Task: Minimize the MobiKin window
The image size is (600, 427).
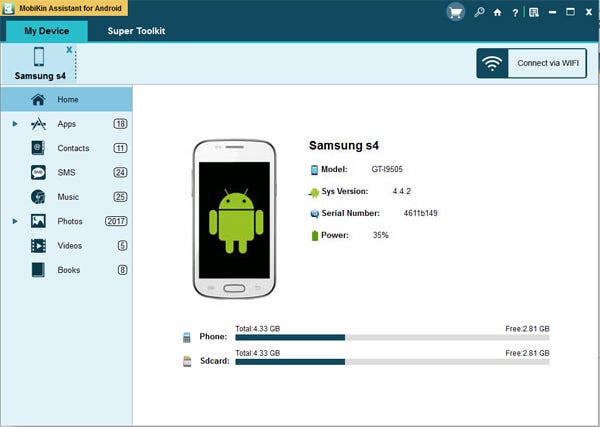Action: pyautogui.click(x=552, y=13)
